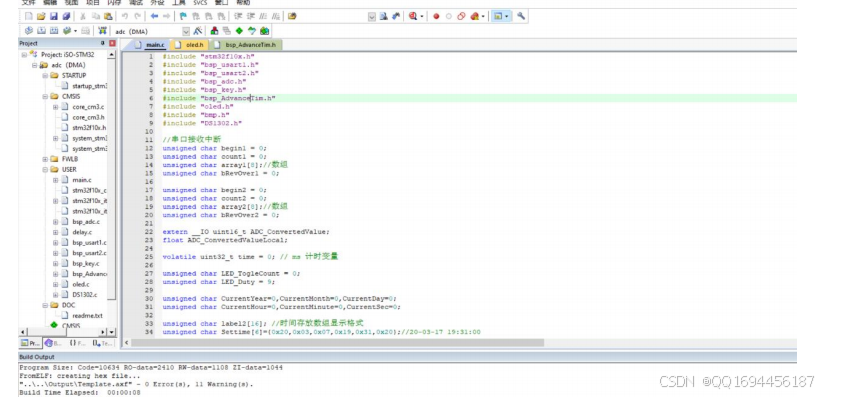Click green diamond Run-Time Environment icon

[x=239, y=31]
